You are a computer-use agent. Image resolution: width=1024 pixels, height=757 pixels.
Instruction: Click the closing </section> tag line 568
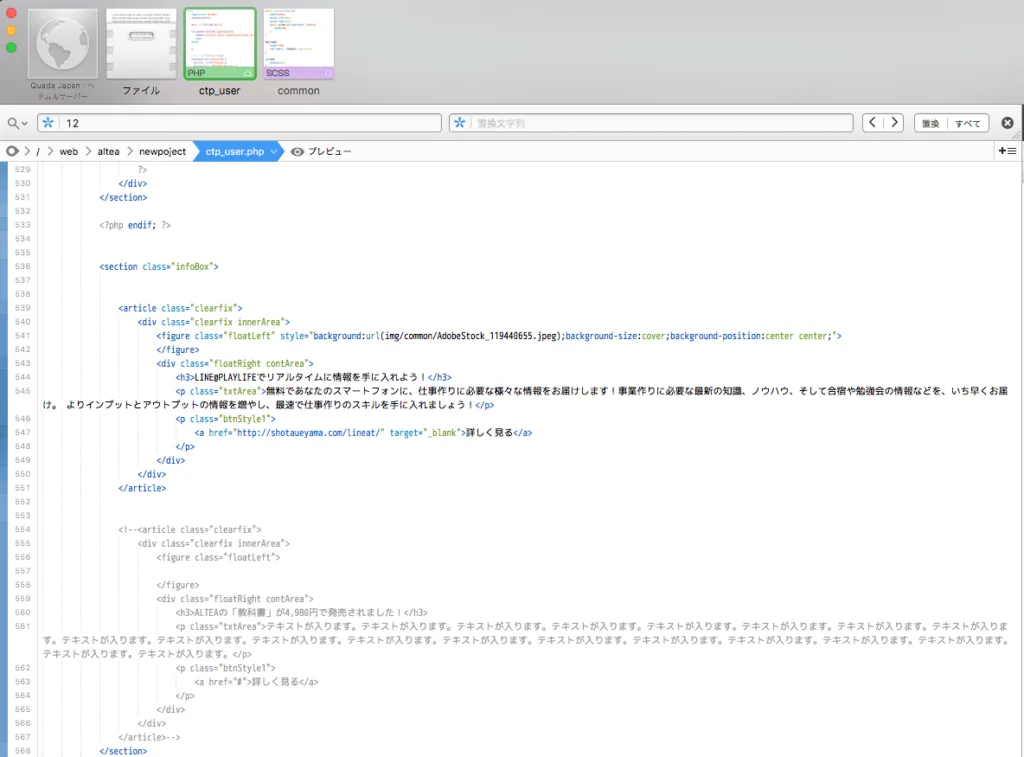[123, 751]
